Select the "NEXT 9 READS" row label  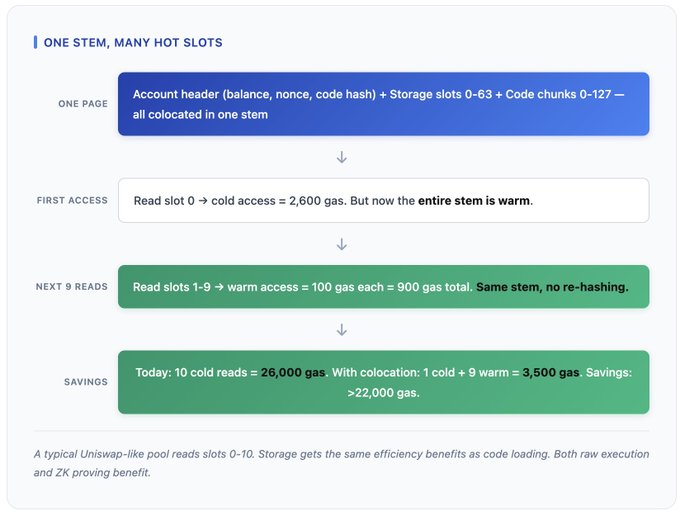pos(71,287)
